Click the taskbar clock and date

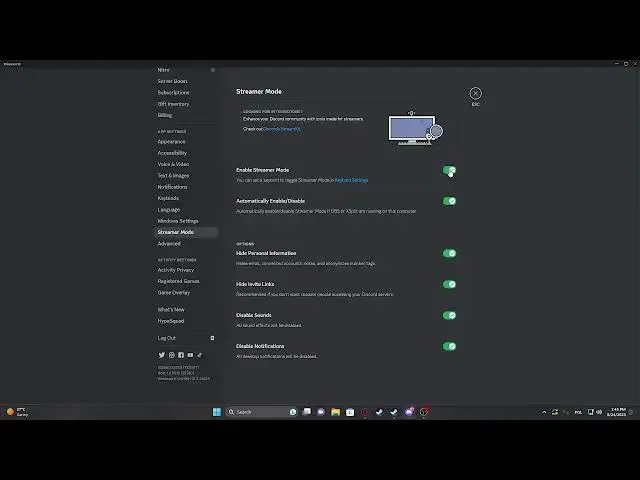616,412
